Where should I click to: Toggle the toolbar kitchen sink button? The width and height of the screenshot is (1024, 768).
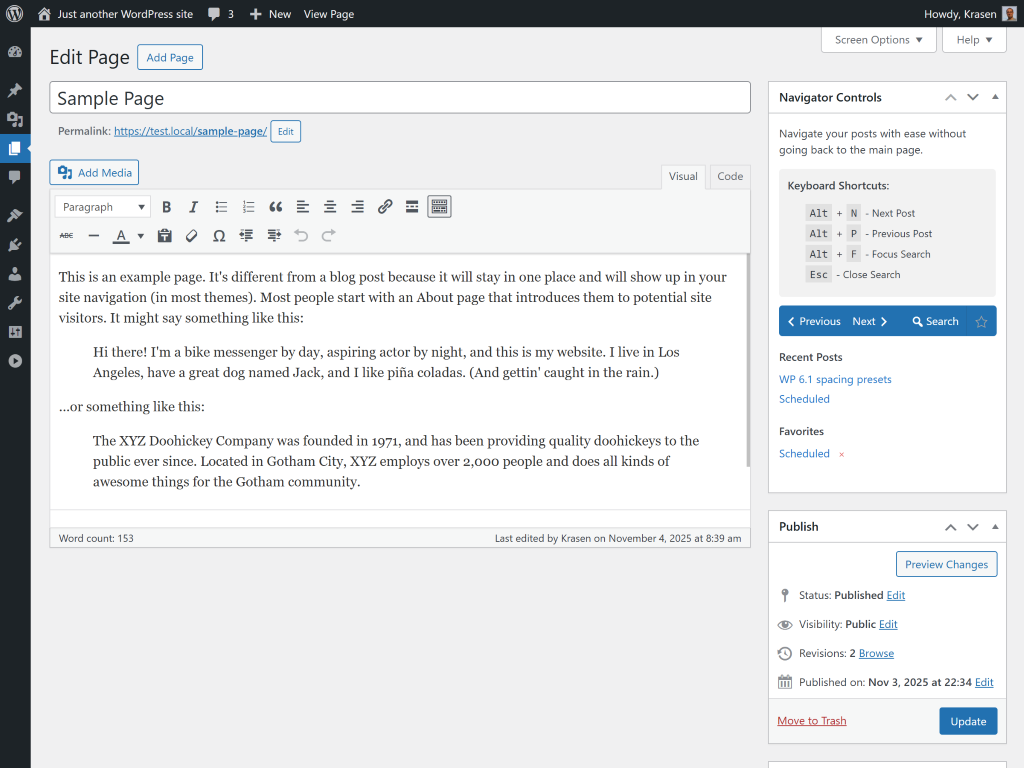(439, 207)
